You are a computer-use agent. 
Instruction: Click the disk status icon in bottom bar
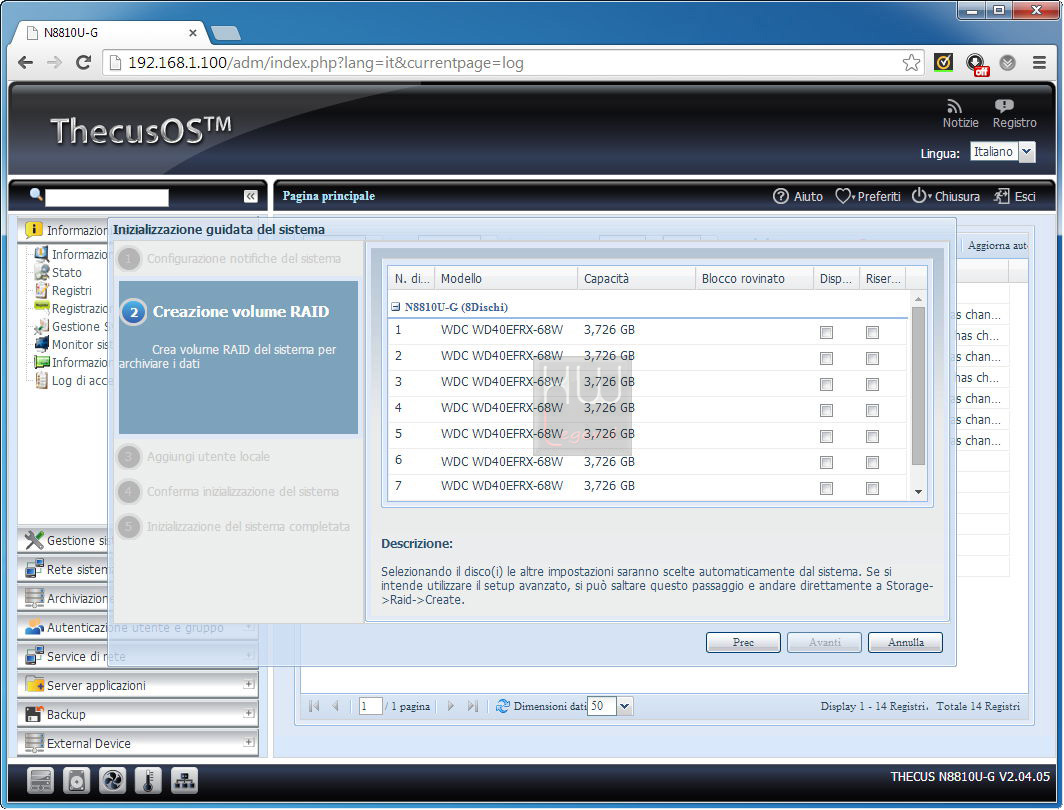click(x=77, y=781)
